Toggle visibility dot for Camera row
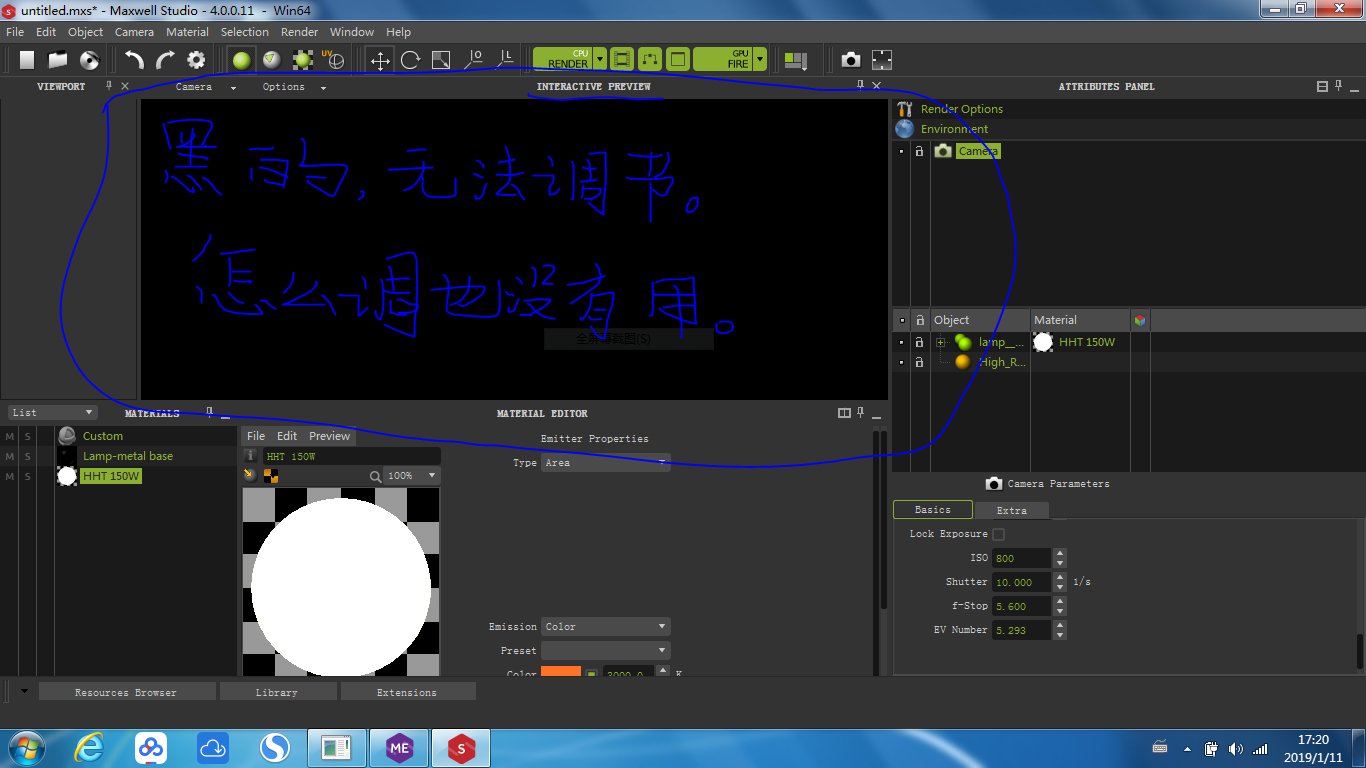1366x768 pixels. point(902,151)
